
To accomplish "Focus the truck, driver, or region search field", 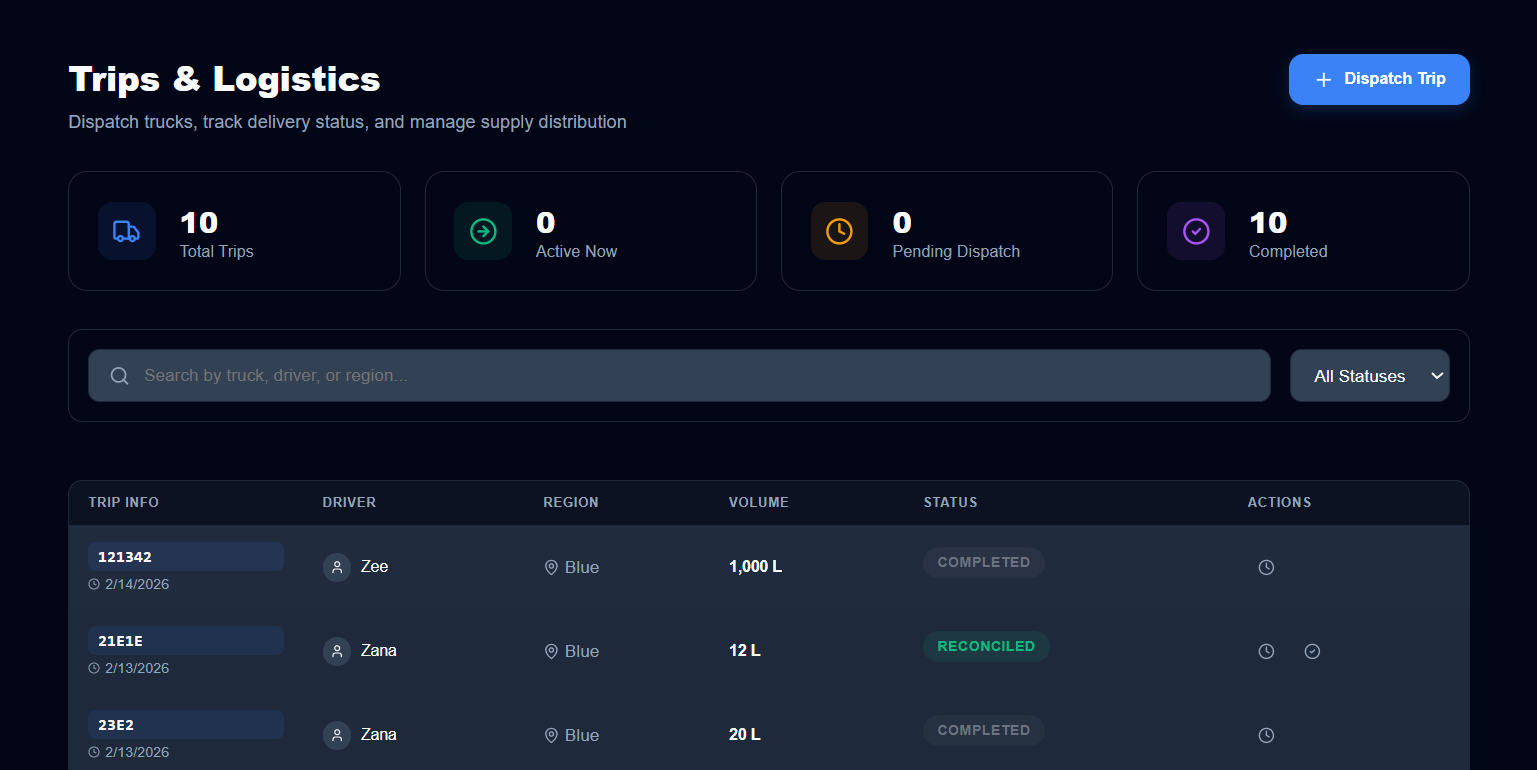I will (700, 376).
